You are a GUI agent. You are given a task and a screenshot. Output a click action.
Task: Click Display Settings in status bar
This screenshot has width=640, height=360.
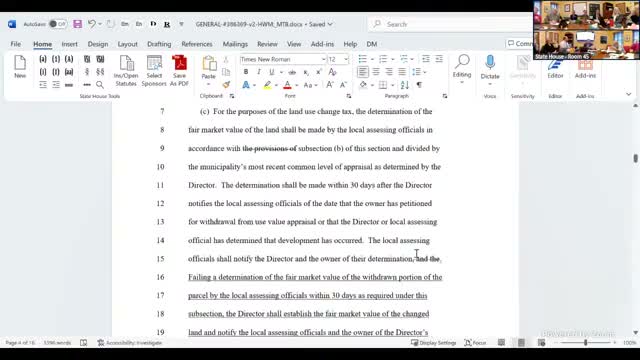[x=433, y=343]
